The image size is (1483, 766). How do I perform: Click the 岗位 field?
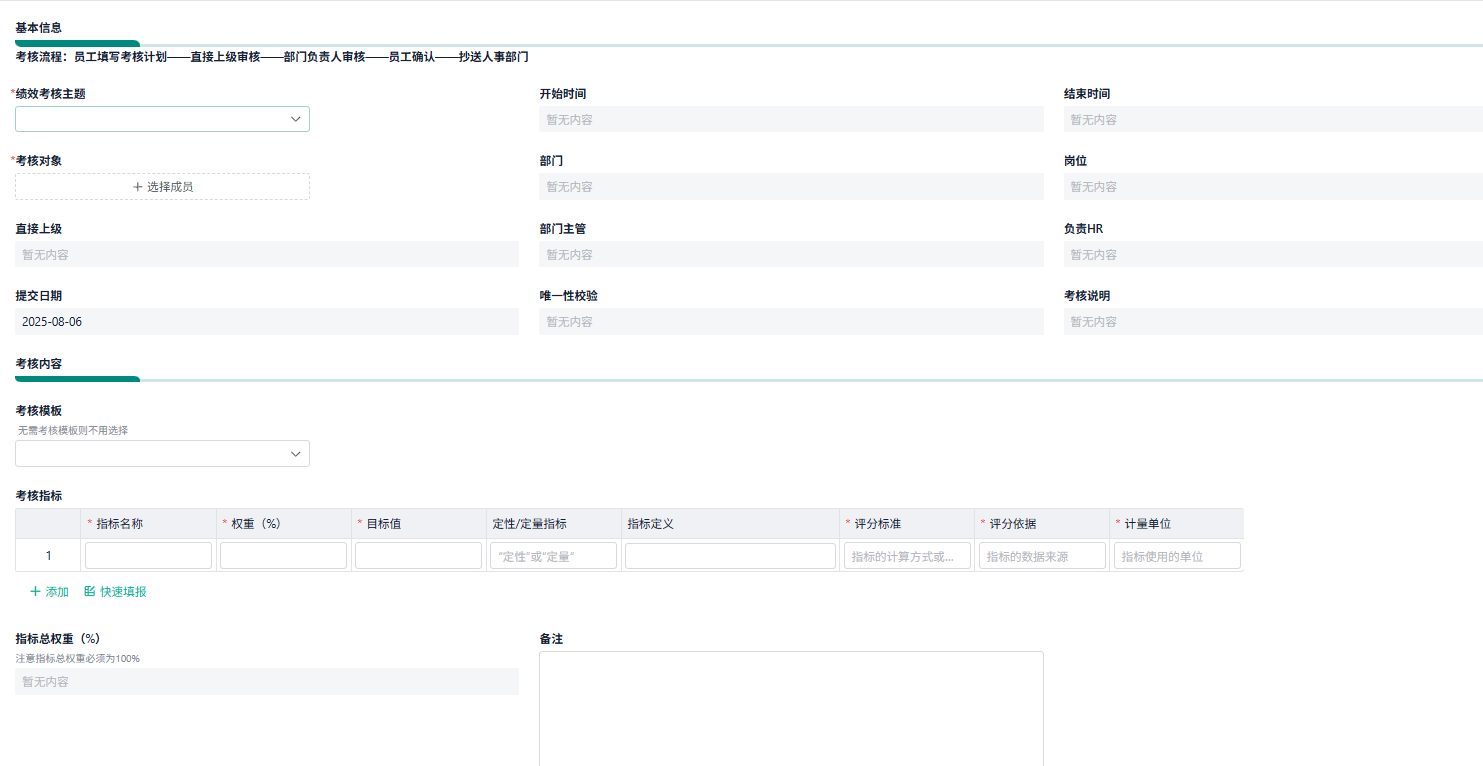[1273, 187]
